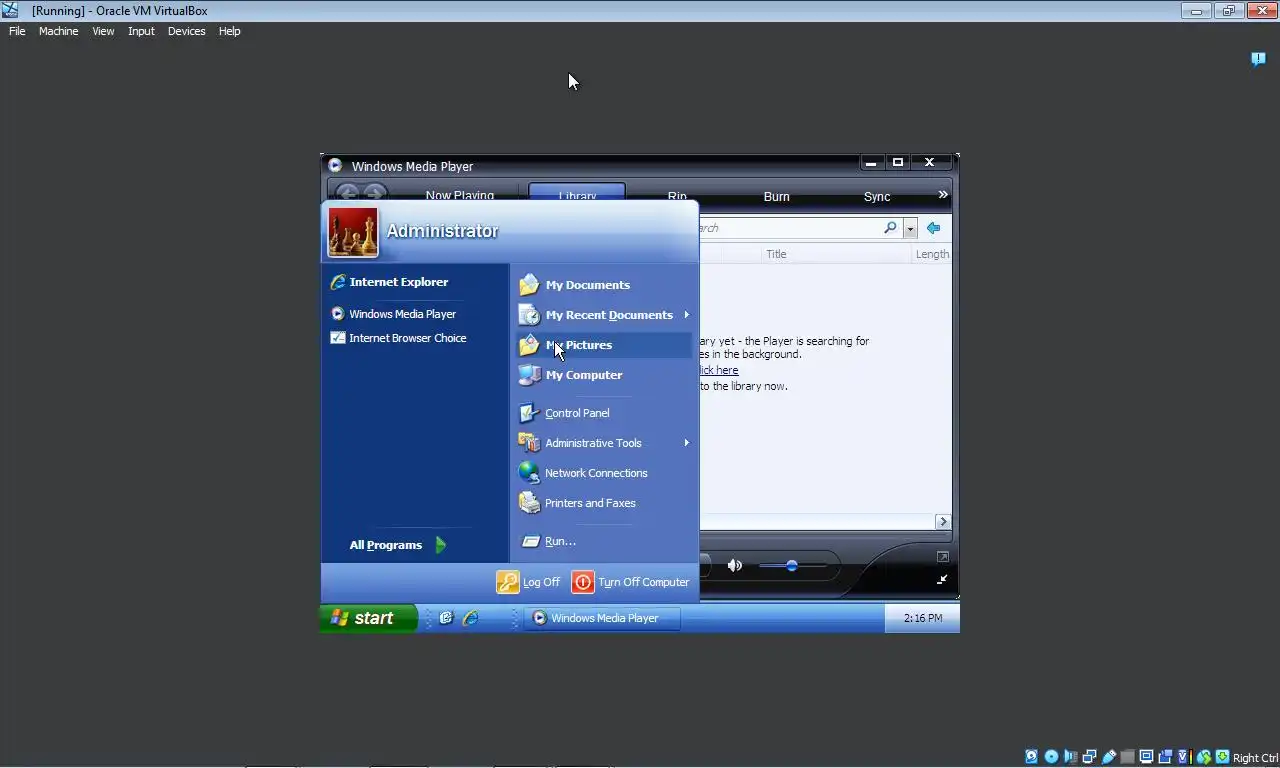Click the view full screen icon
This screenshot has width=1280, height=768.
(942, 557)
